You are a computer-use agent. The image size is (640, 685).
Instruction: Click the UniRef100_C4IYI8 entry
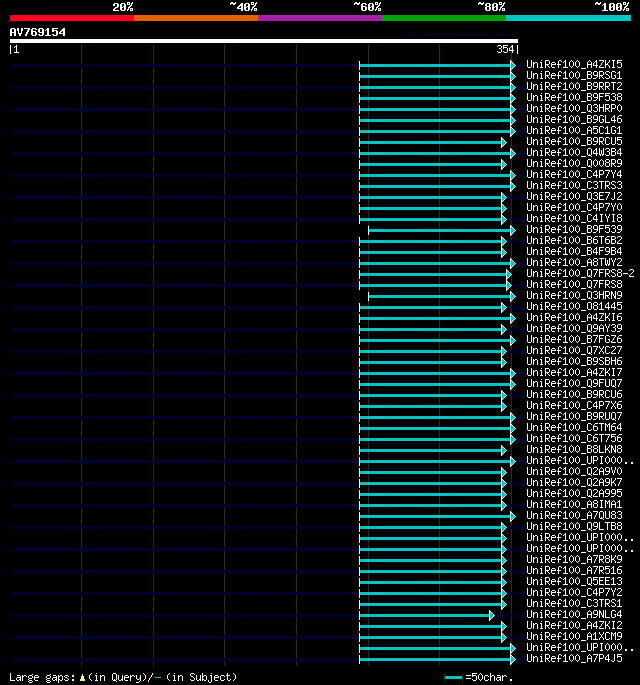pyautogui.click(x=574, y=218)
